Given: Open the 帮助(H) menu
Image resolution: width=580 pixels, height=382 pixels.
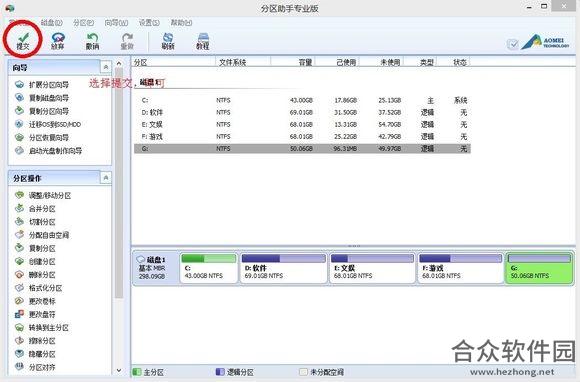Looking at the screenshot, I should [x=181, y=23].
